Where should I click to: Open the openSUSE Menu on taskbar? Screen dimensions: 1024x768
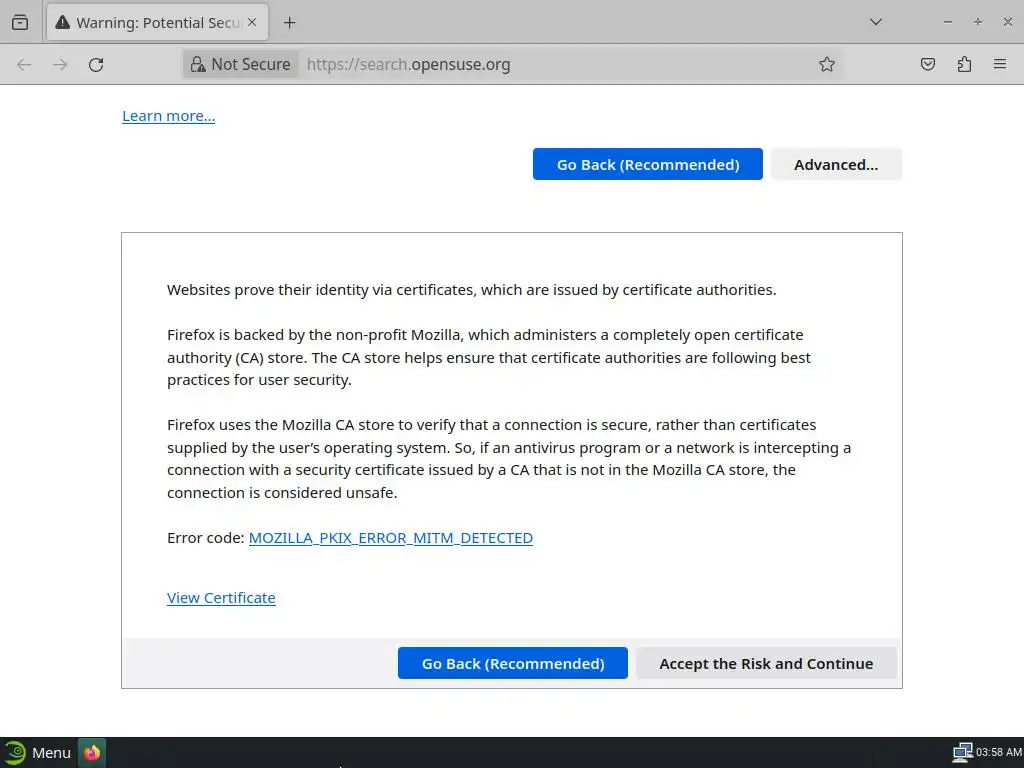pyautogui.click(x=37, y=753)
